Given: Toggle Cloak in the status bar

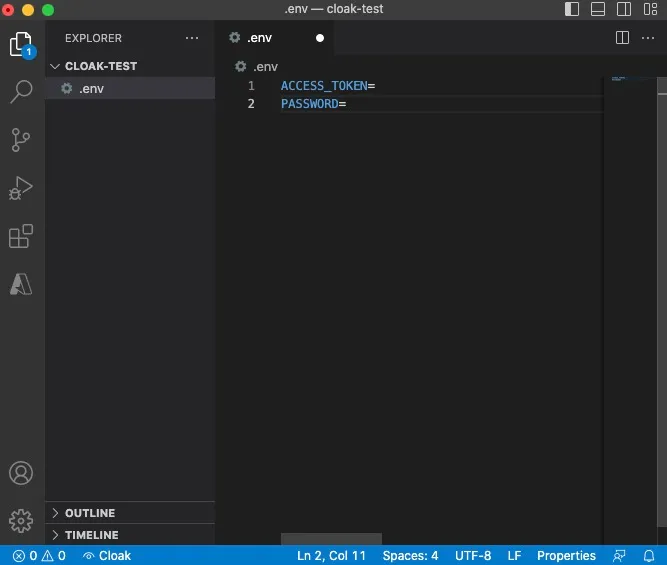Looking at the screenshot, I should tap(107, 555).
